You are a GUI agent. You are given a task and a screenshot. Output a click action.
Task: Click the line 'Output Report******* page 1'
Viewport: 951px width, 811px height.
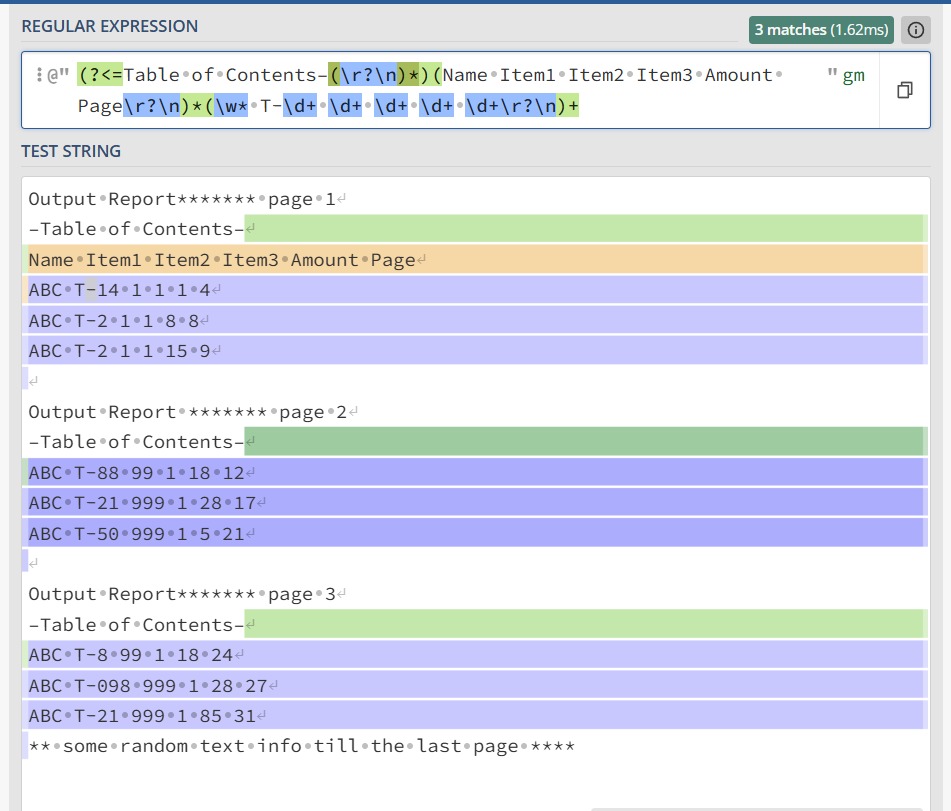click(x=182, y=199)
